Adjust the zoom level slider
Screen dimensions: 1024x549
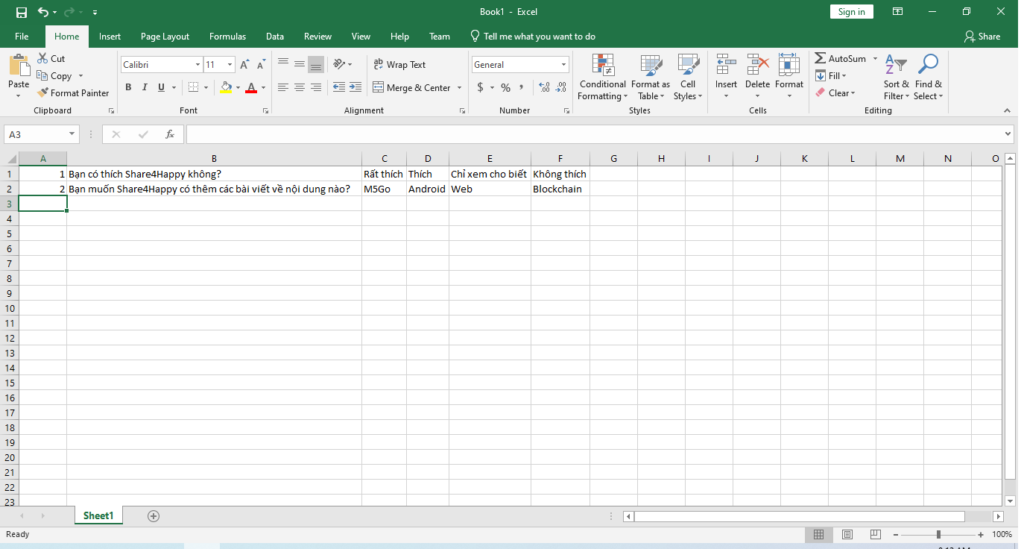(938, 535)
